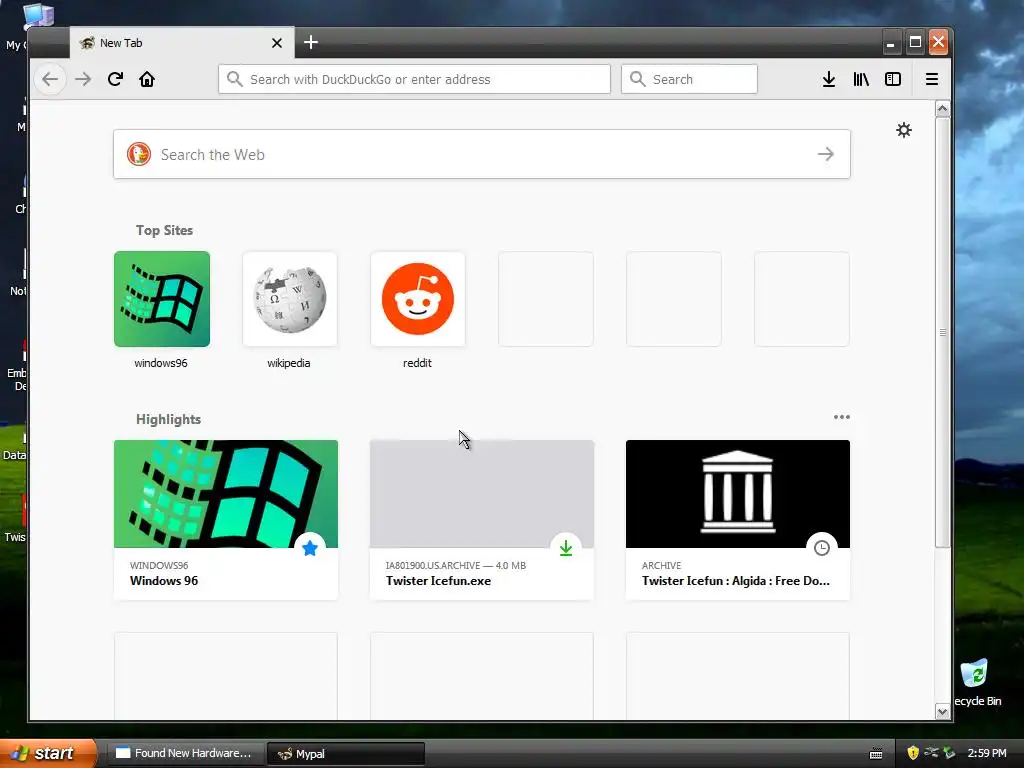Click the page vertical scrollbar thumb
Image resolution: width=1024 pixels, height=768 pixels.
pyautogui.click(x=942, y=332)
